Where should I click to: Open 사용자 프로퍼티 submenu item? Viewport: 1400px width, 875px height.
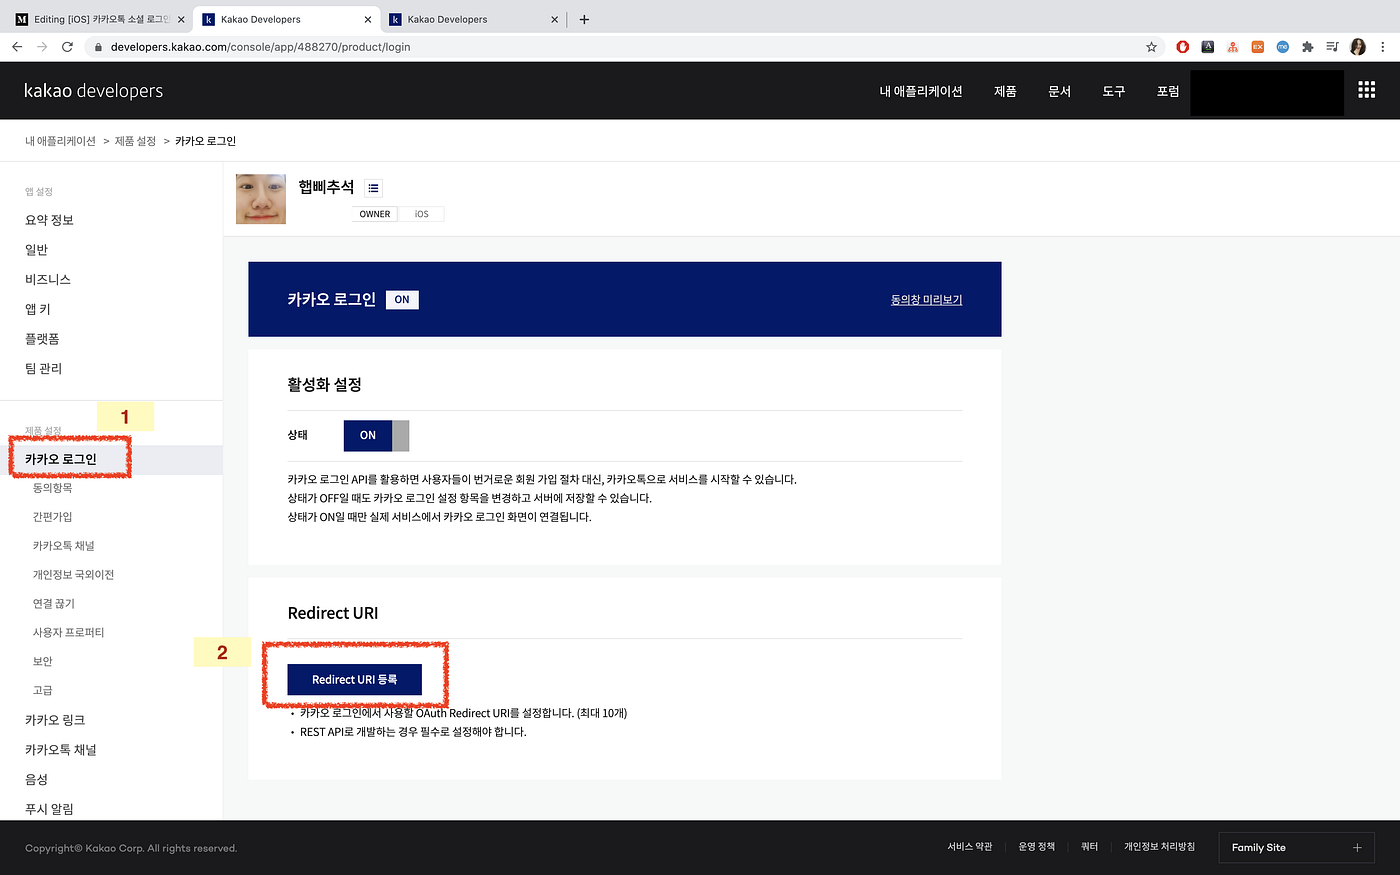[x=69, y=633]
